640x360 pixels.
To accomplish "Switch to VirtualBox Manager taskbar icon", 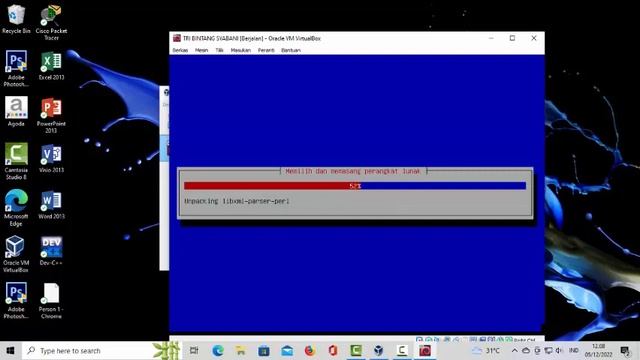I will (x=379, y=351).
